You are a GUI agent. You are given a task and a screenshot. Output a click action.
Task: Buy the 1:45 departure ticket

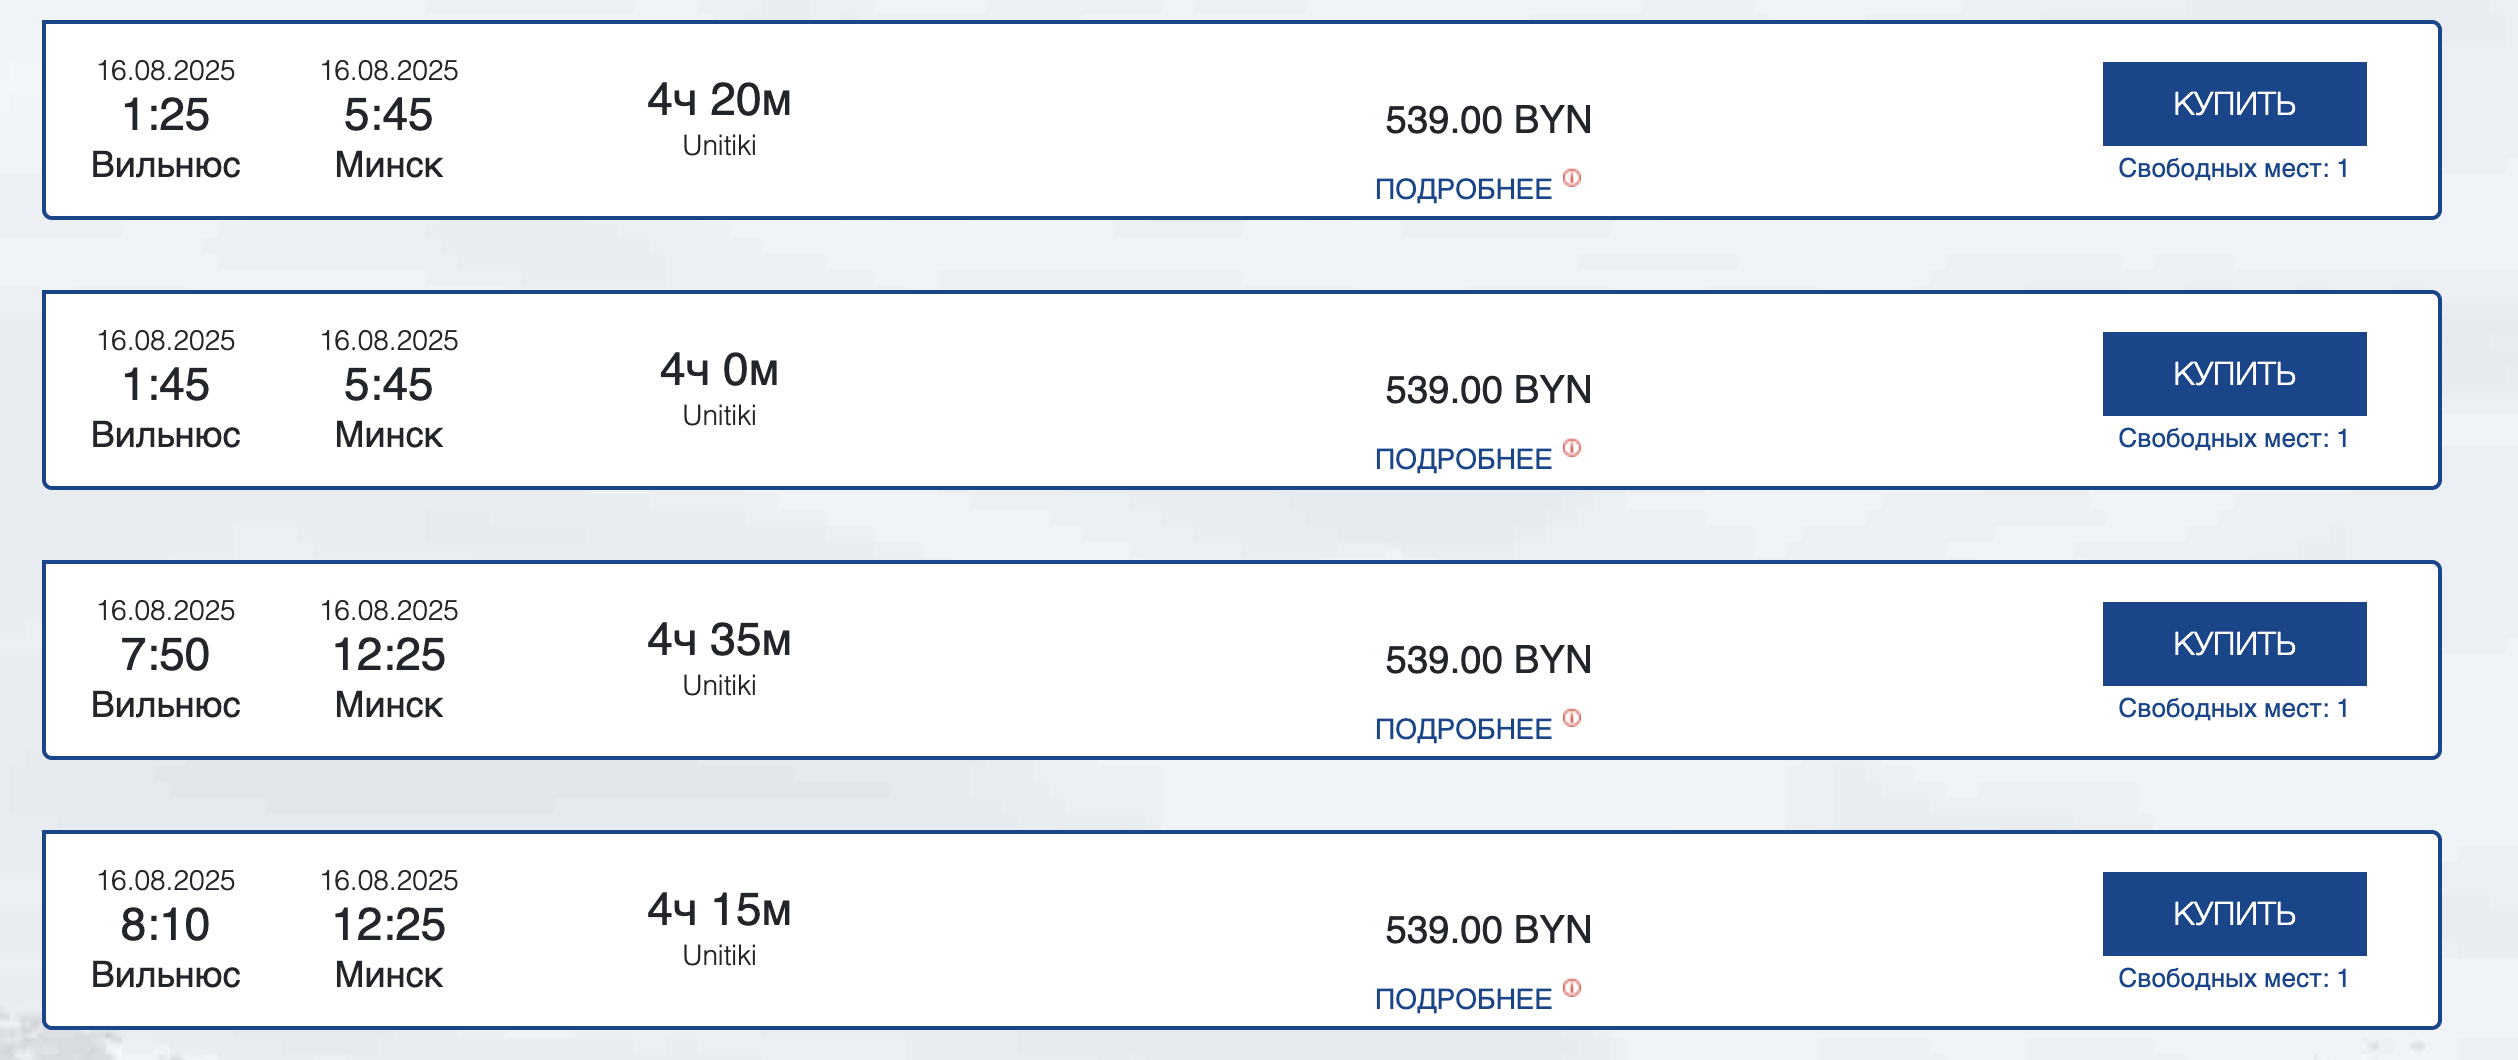(2233, 374)
